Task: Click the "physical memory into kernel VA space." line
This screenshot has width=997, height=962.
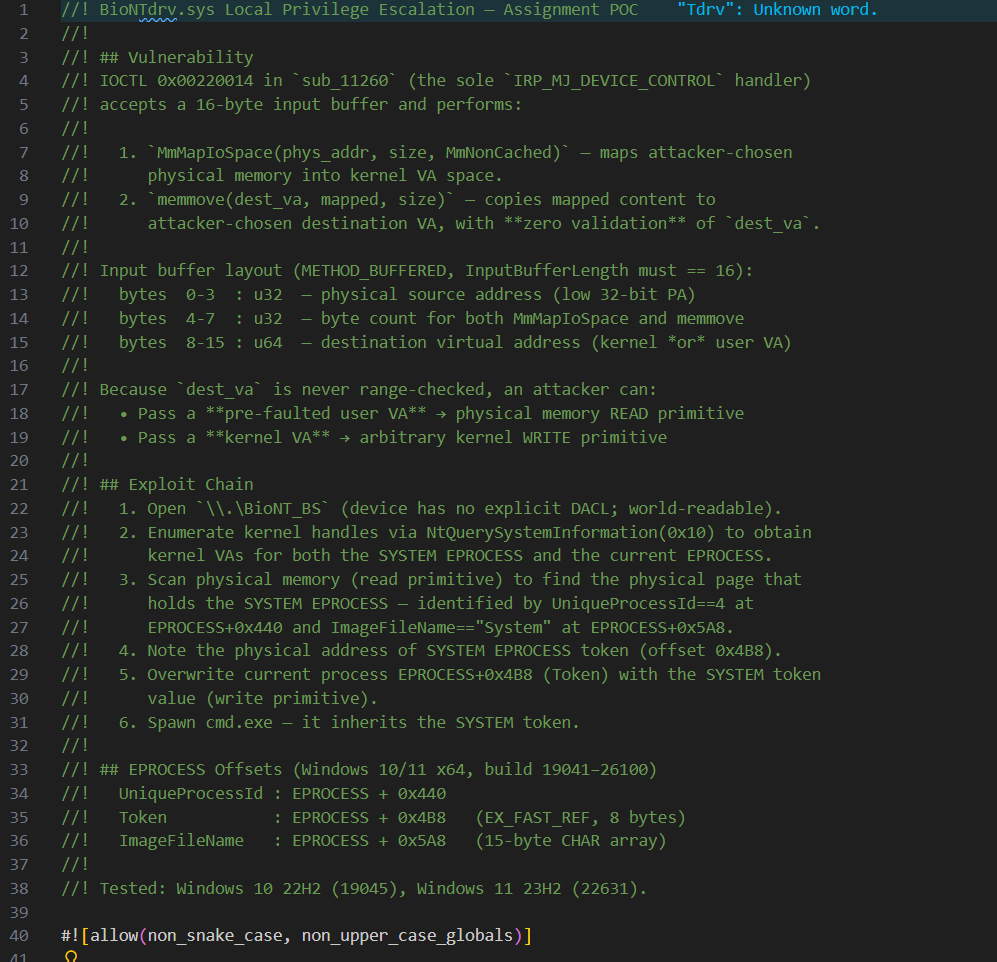Action: 324,175
